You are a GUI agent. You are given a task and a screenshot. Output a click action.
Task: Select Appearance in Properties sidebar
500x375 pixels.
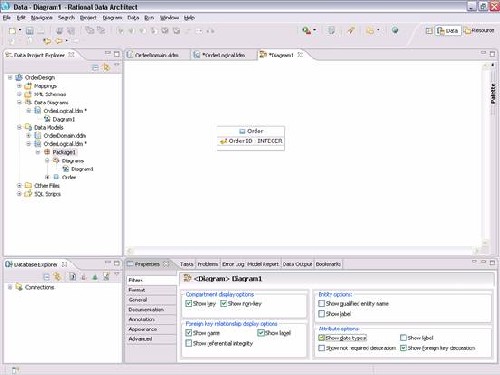click(151, 329)
